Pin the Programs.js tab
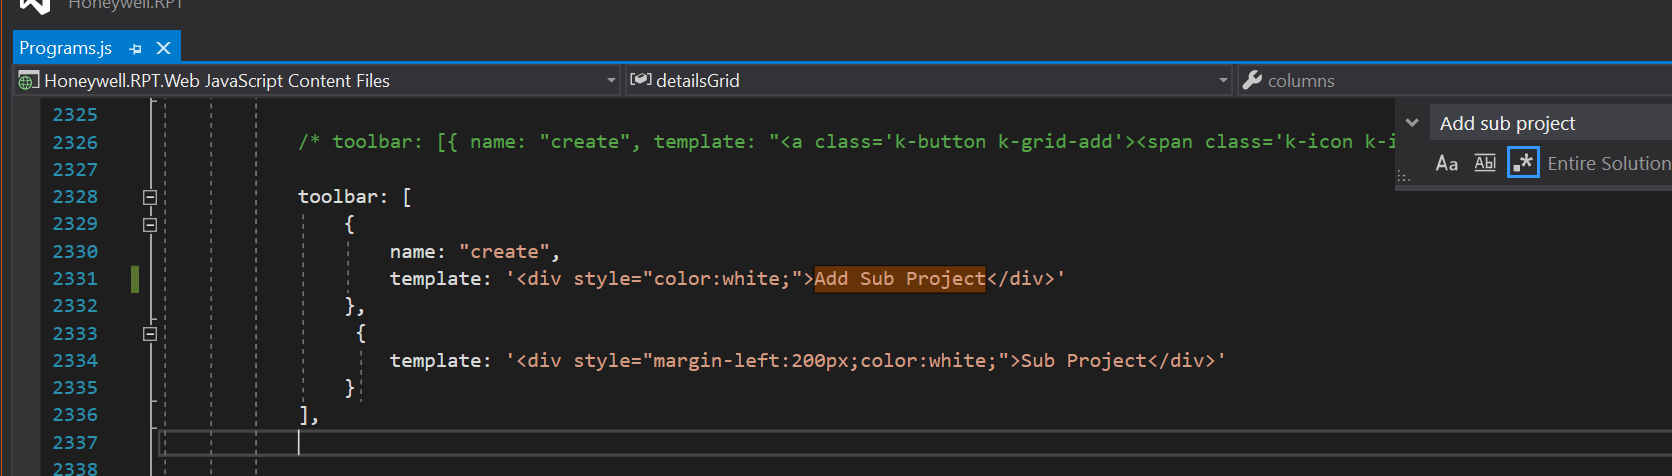The image size is (1672, 476). tap(136, 48)
